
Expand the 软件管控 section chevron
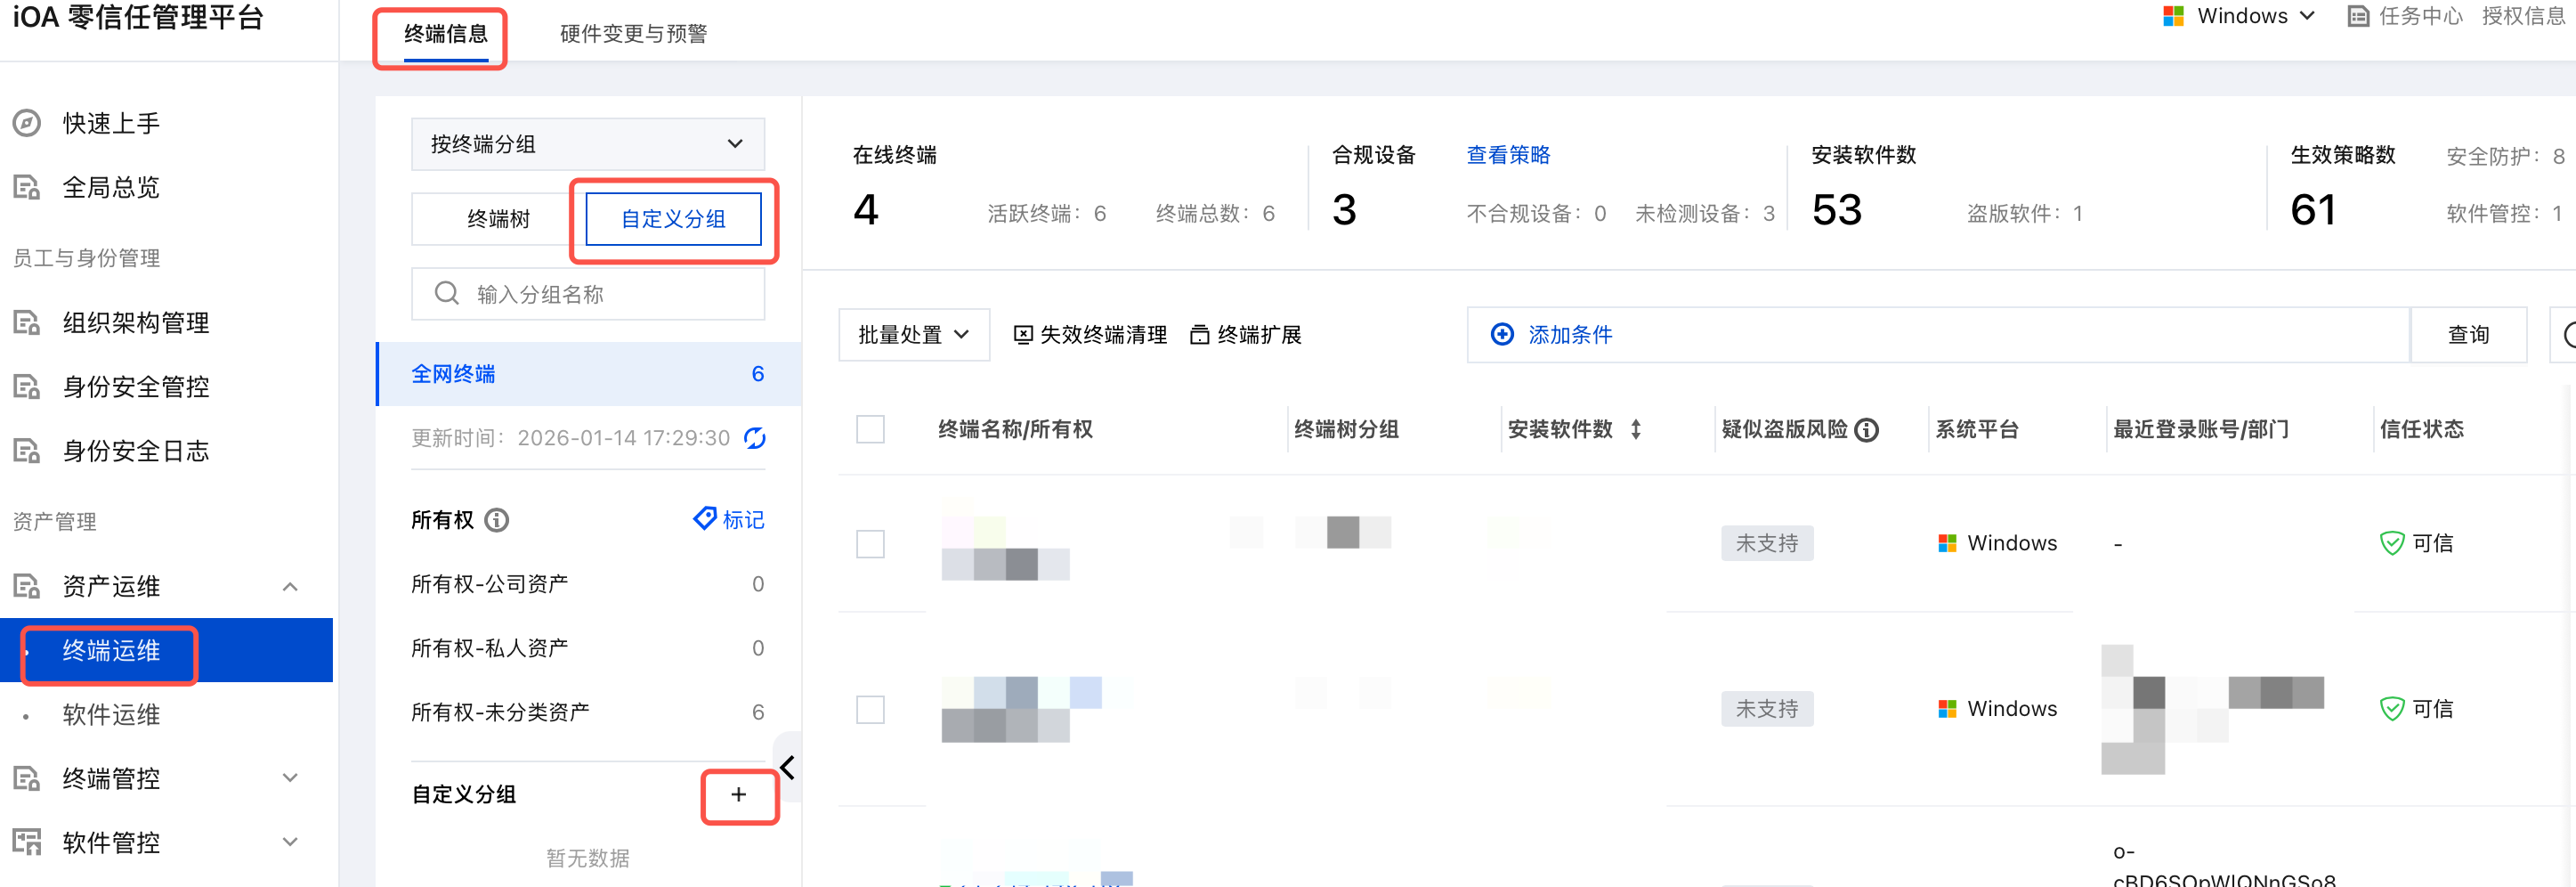click(x=290, y=842)
